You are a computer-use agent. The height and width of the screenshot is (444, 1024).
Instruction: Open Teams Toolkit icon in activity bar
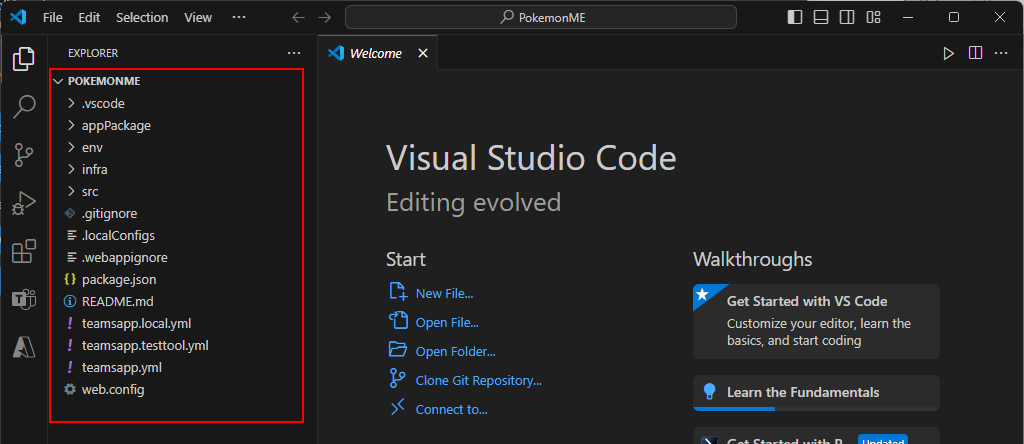[24, 300]
